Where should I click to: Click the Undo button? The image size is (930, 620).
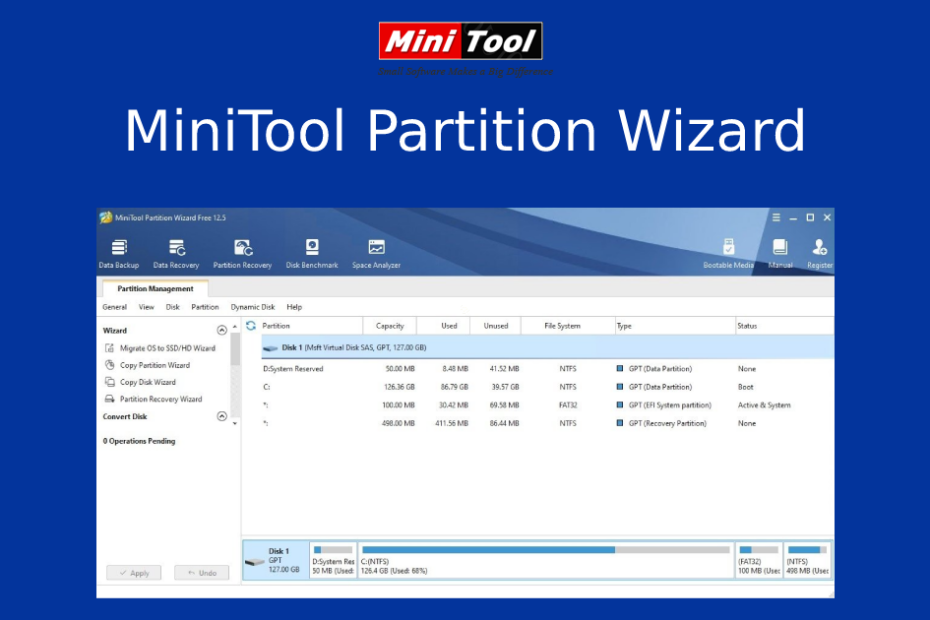tap(202, 573)
